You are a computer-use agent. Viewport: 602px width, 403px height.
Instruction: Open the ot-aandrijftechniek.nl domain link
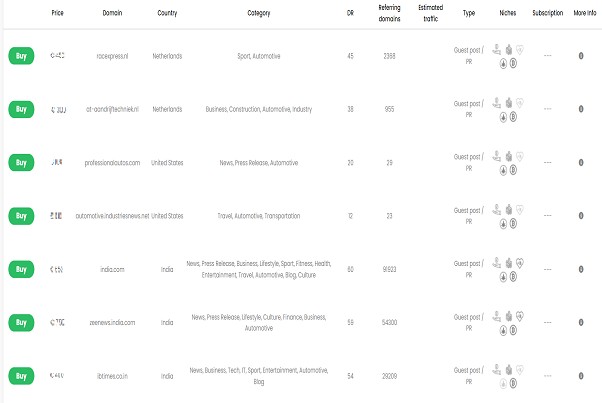112,109
